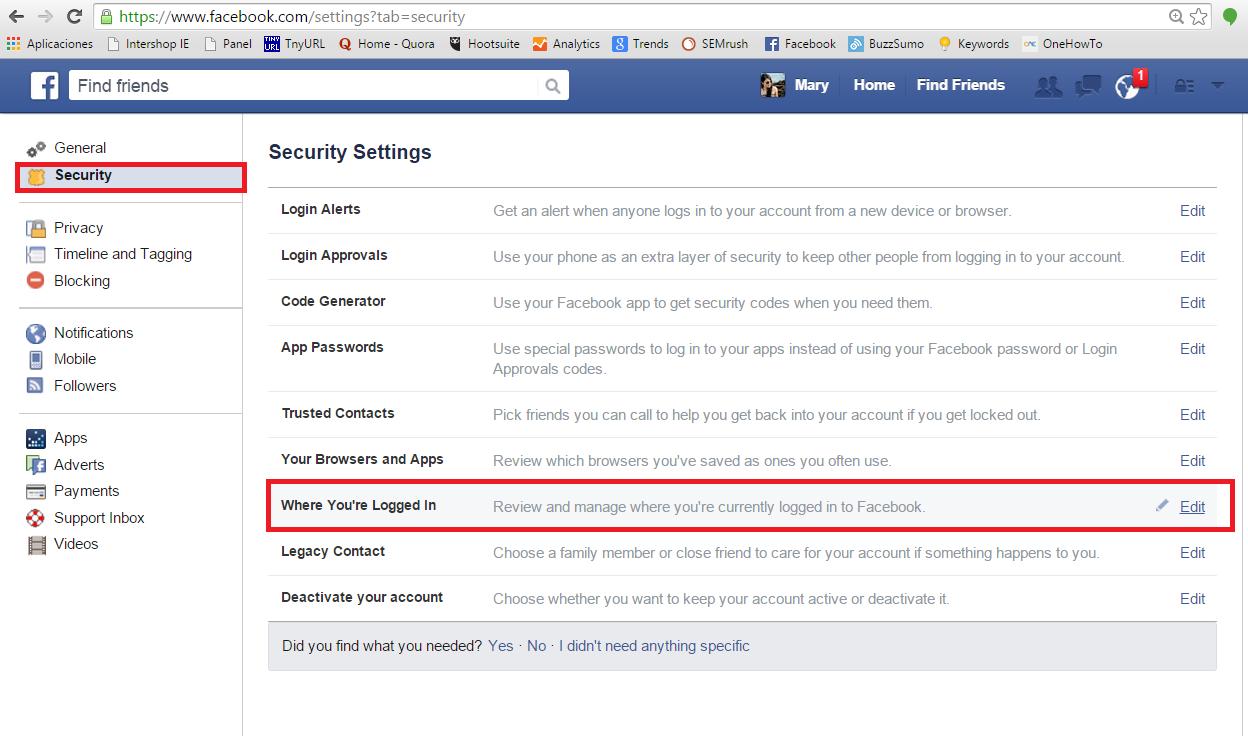Image resolution: width=1248 pixels, height=736 pixels.
Task: Open the friend requests icon
Action: click(x=1048, y=87)
